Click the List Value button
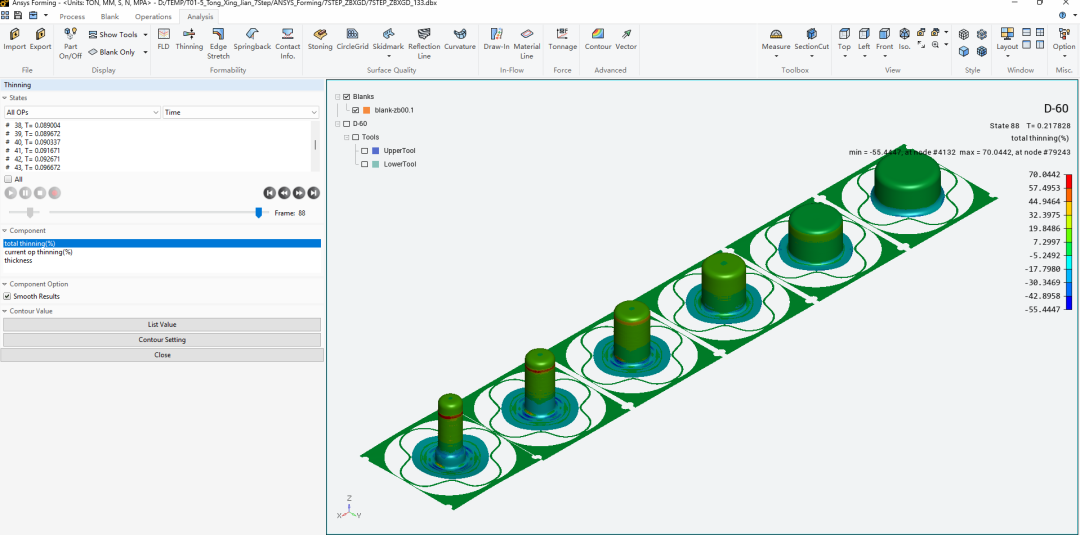The width and height of the screenshot is (1080, 535). (161, 325)
